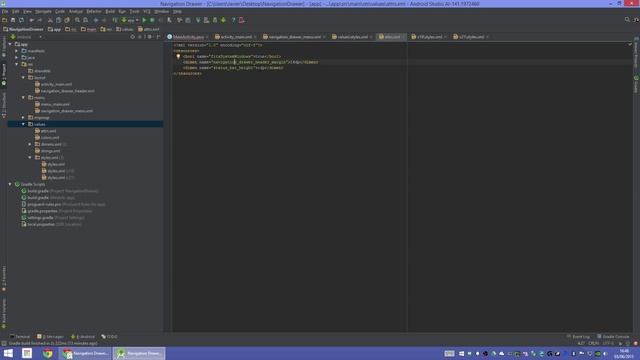Collapse the res folder
This screenshot has height=360, width=640.
(17, 64)
